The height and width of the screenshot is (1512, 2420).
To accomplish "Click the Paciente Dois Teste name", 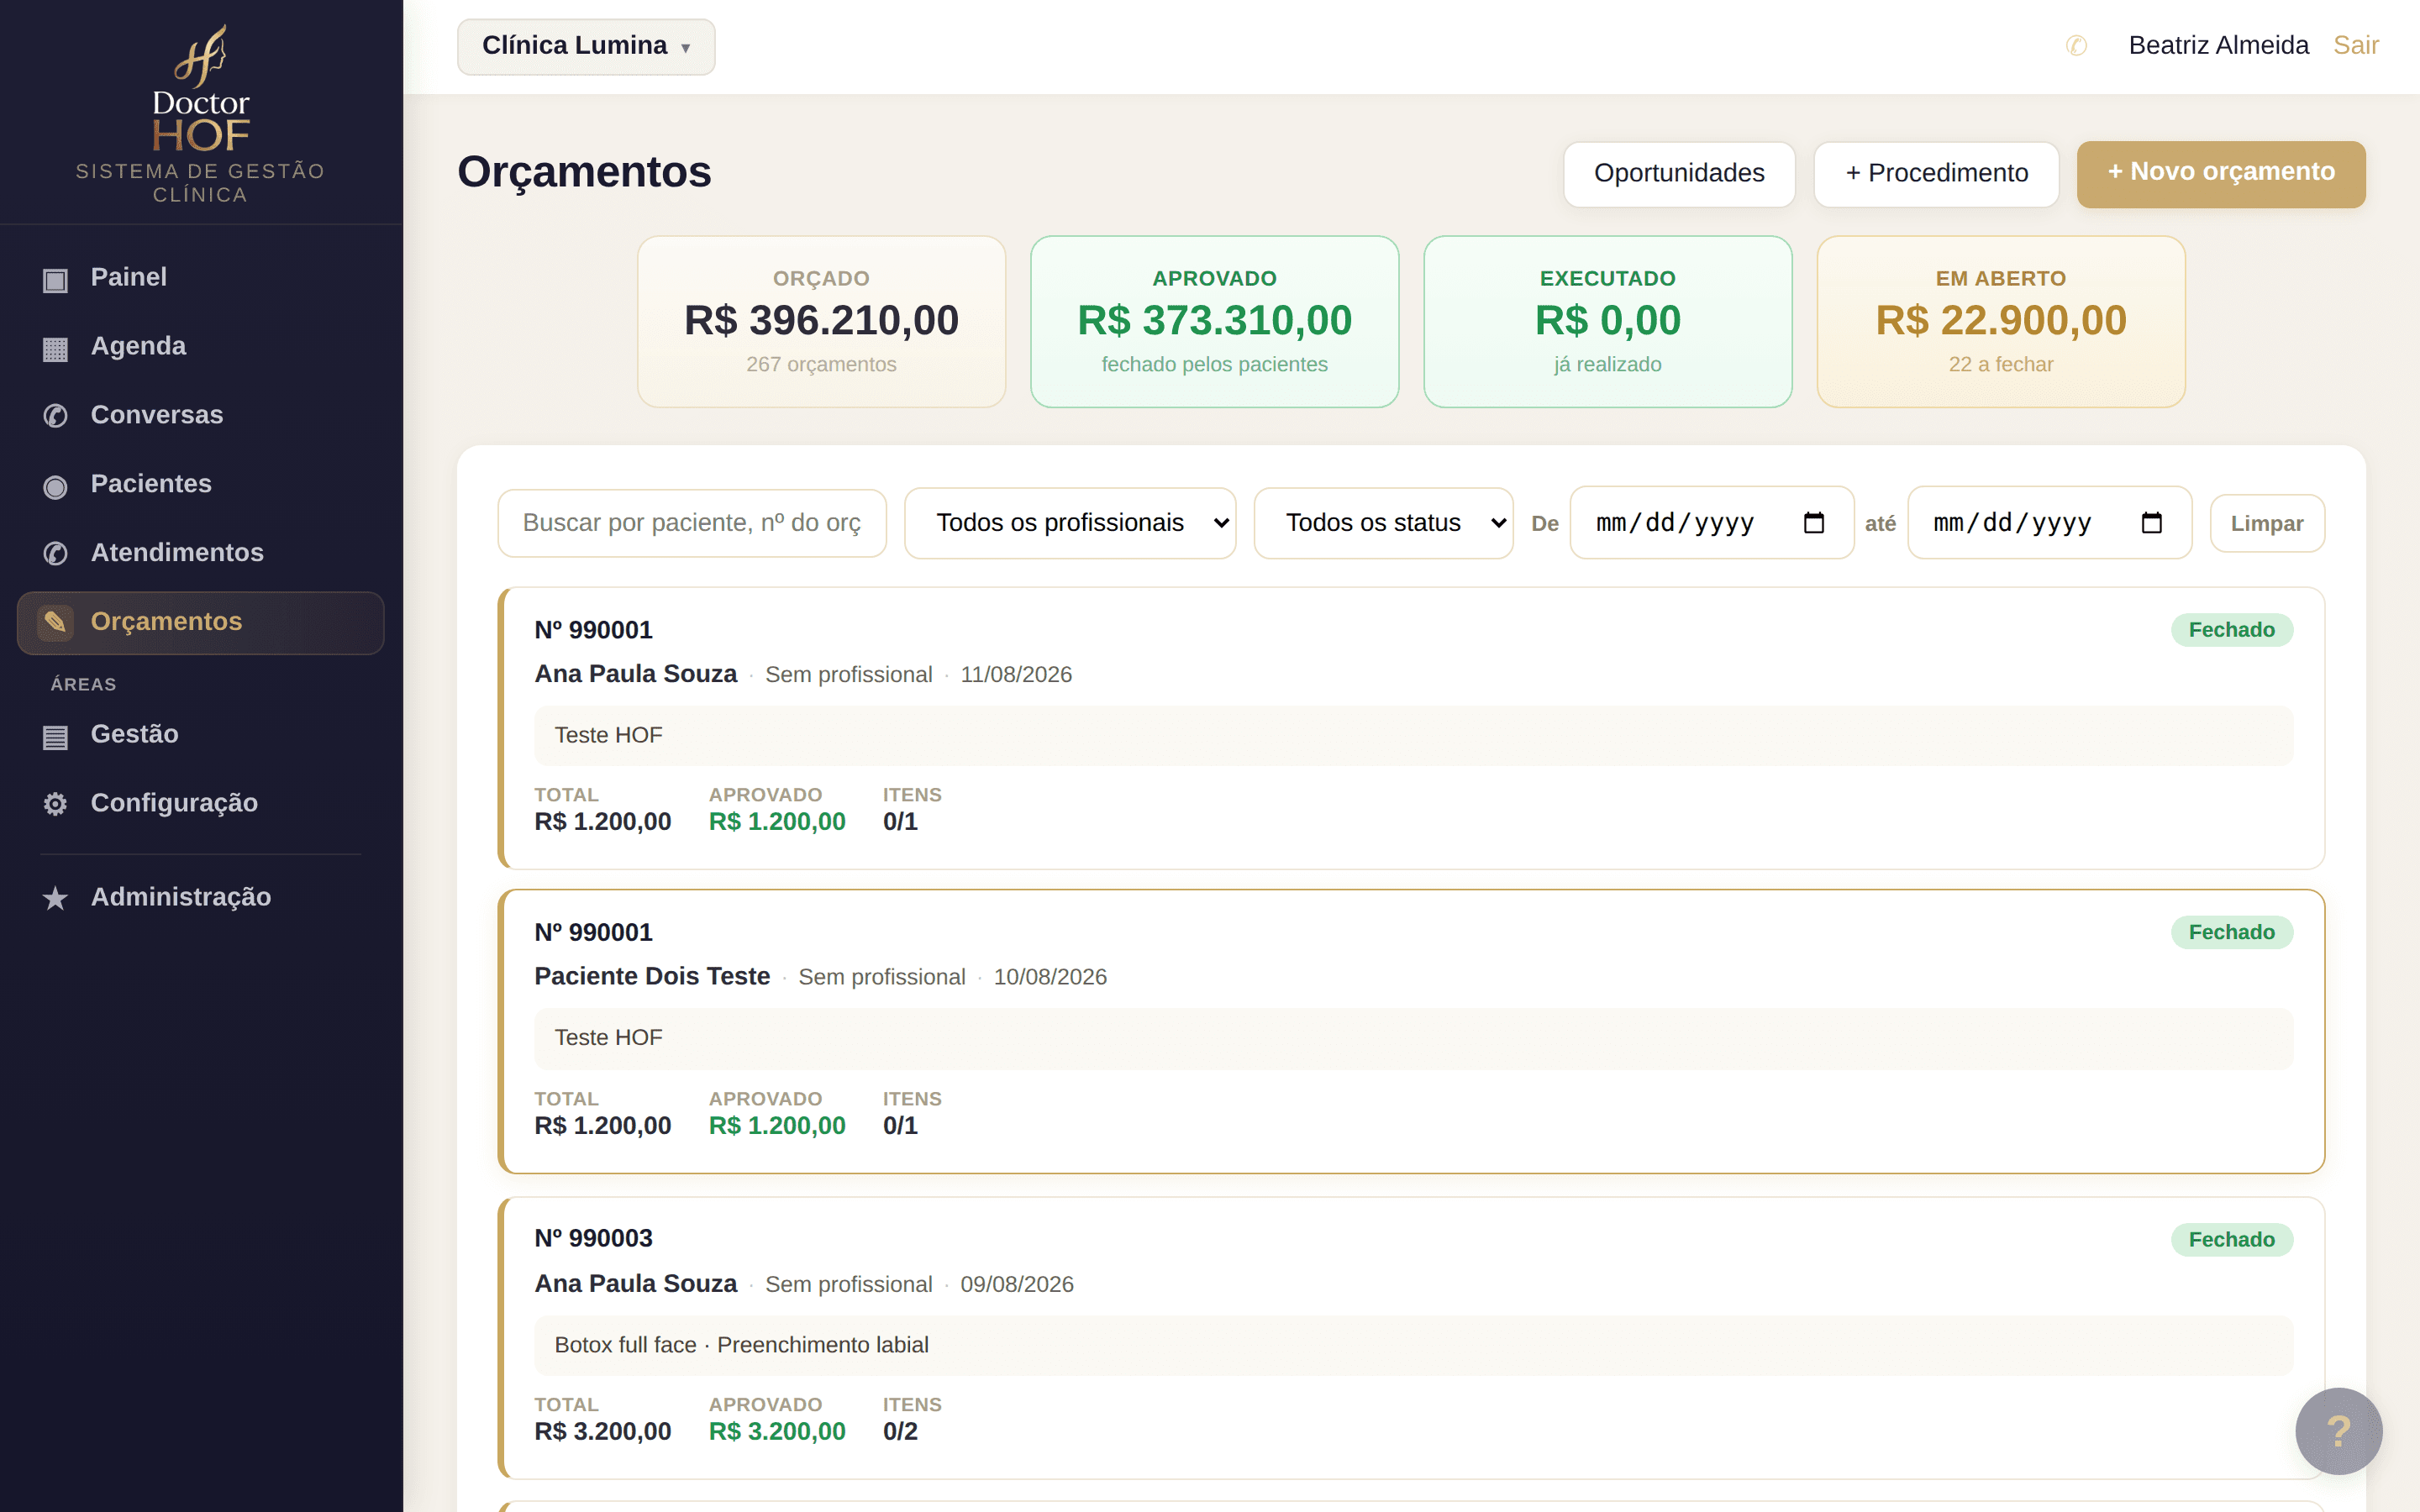I will [652, 976].
